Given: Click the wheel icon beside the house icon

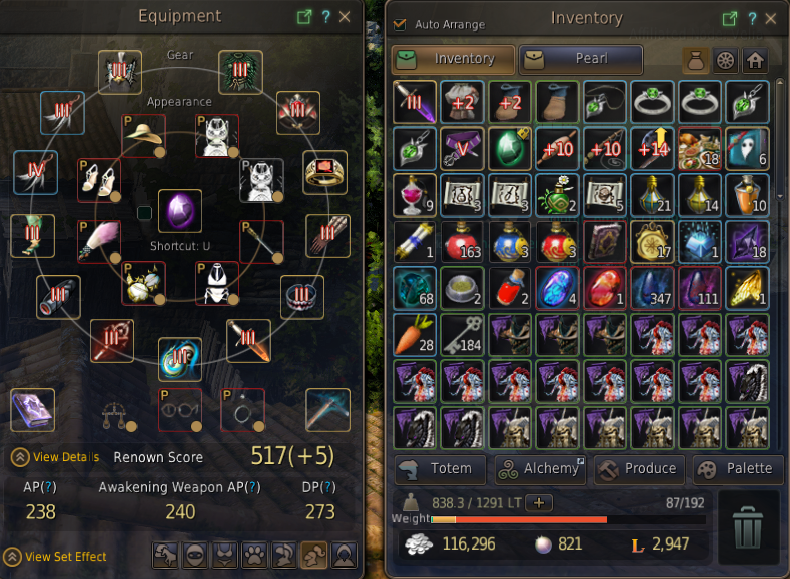Looking at the screenshot, I should (726, 60).
